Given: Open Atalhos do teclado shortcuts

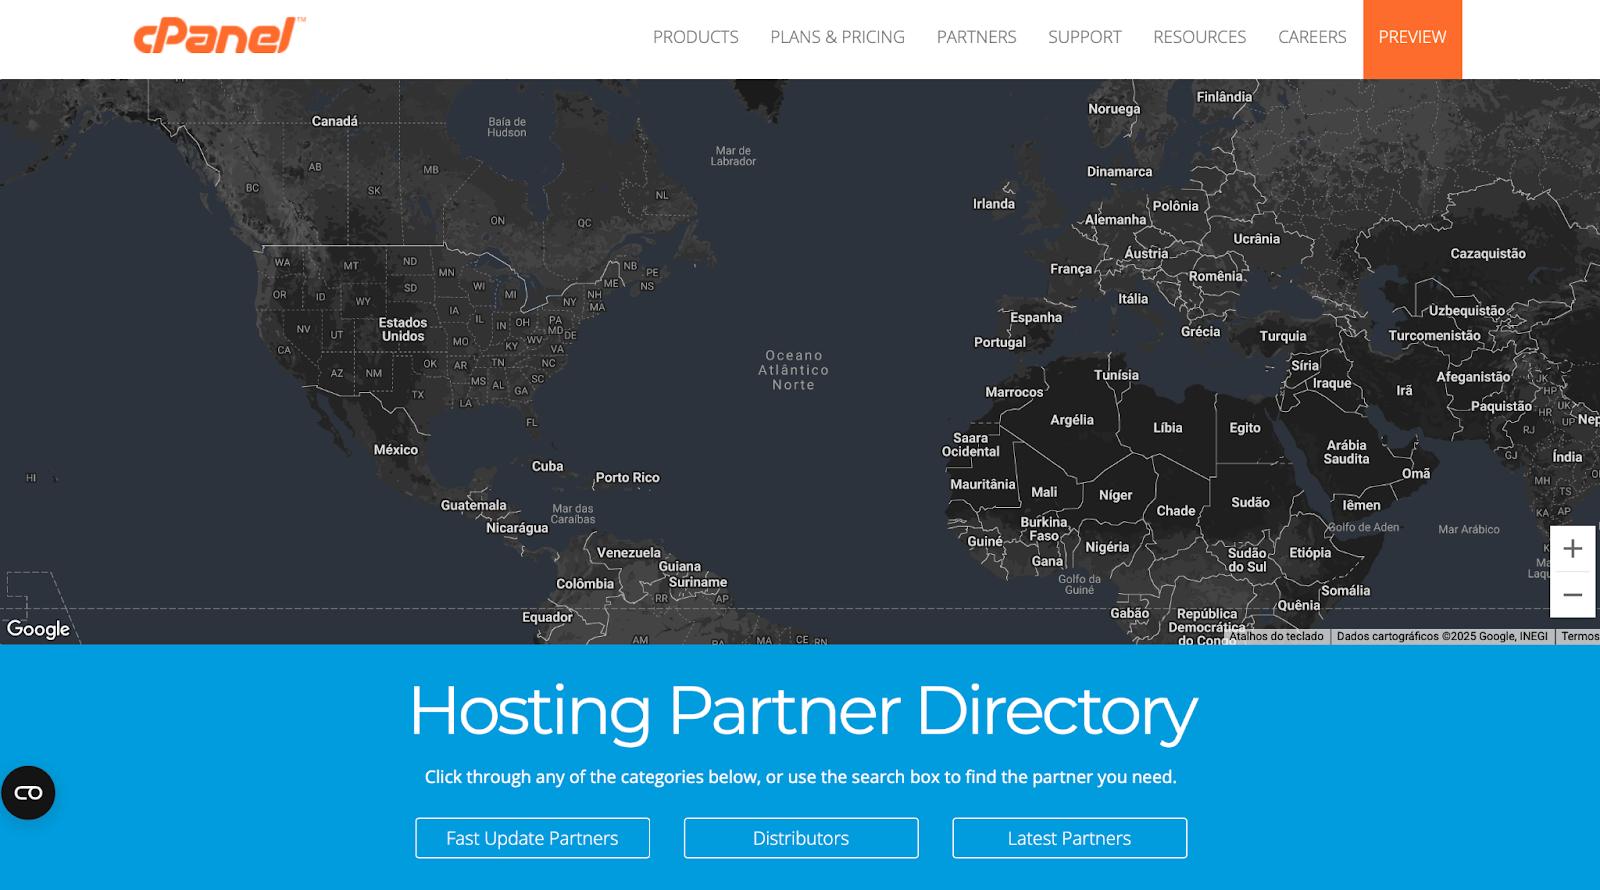Looking at the screenshot, I should 1276,636.
